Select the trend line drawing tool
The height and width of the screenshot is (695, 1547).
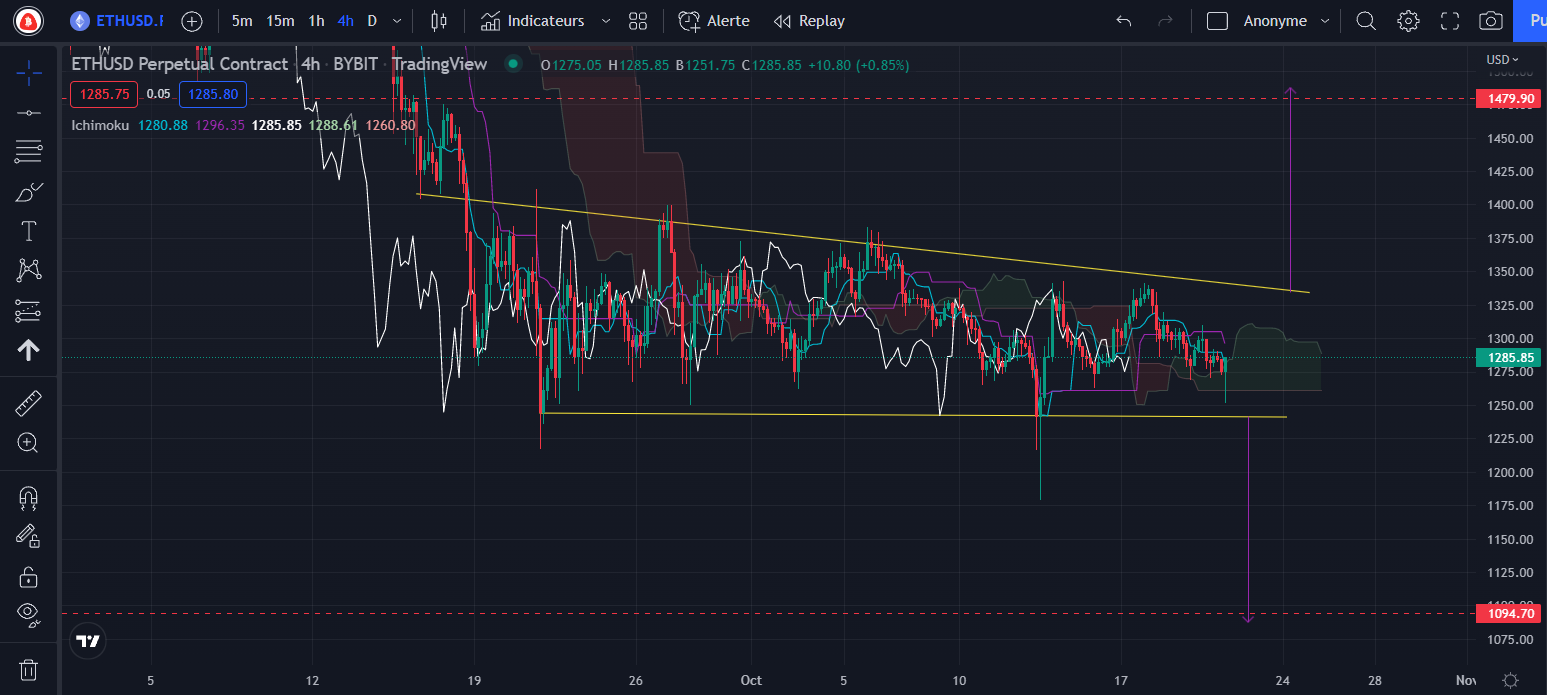click(29, 112)
